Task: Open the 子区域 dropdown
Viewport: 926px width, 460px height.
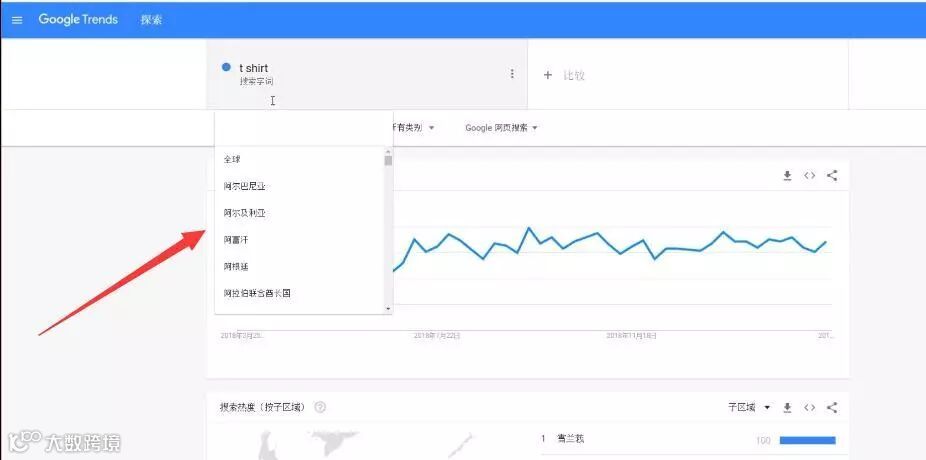Action: click(749, 407)
